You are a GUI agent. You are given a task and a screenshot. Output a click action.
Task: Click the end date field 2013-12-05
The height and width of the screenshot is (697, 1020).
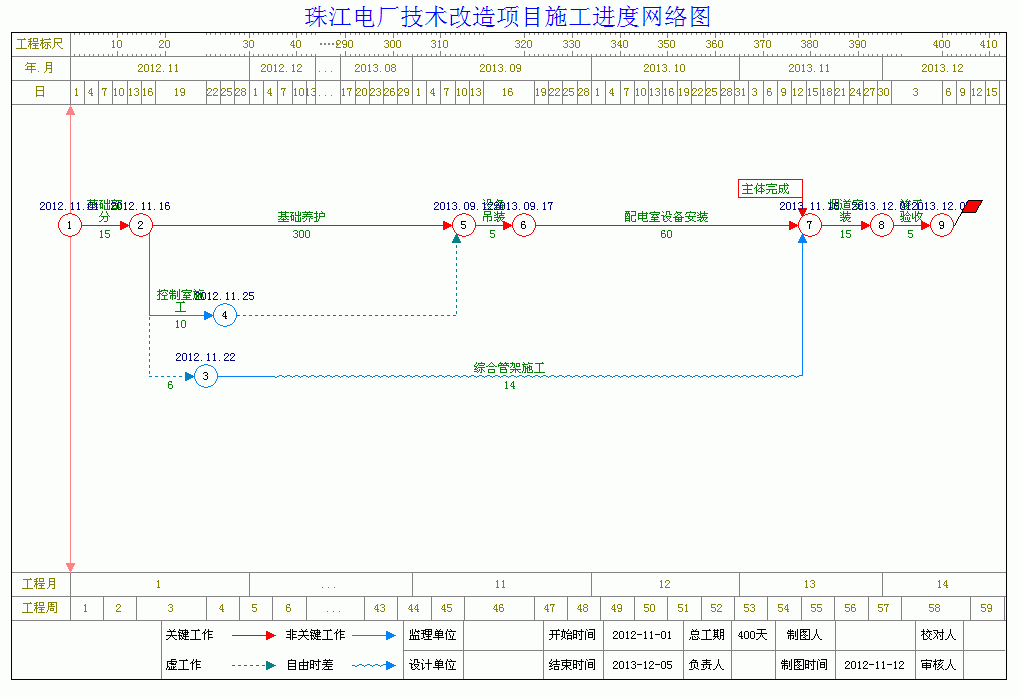642,665
